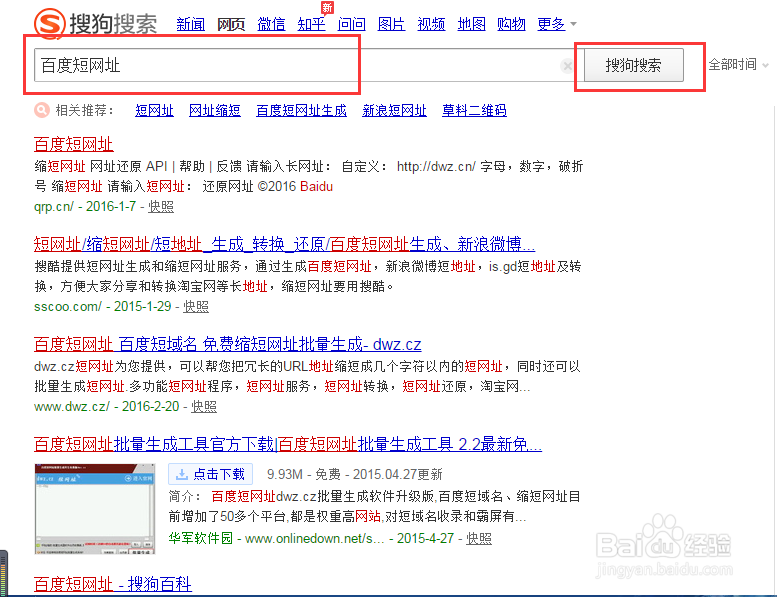
Task: Click the software screenshot thumbnail
Action: (95, 509)
